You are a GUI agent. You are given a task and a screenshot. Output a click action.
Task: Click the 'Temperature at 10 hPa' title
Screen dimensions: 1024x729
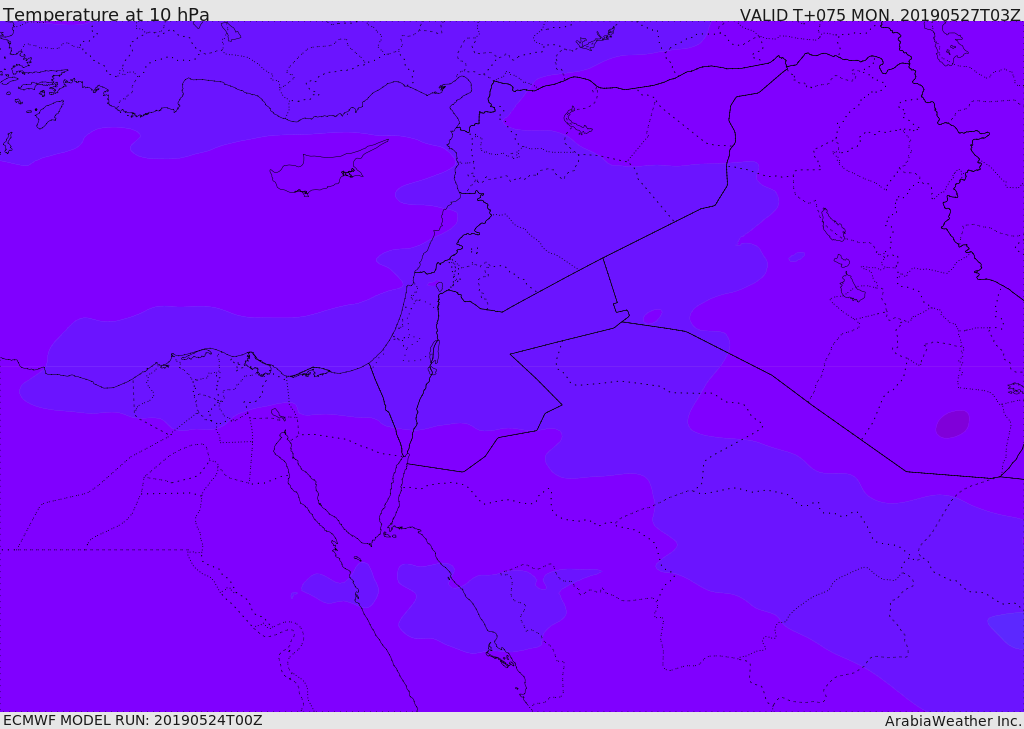(x=106, y=14)
